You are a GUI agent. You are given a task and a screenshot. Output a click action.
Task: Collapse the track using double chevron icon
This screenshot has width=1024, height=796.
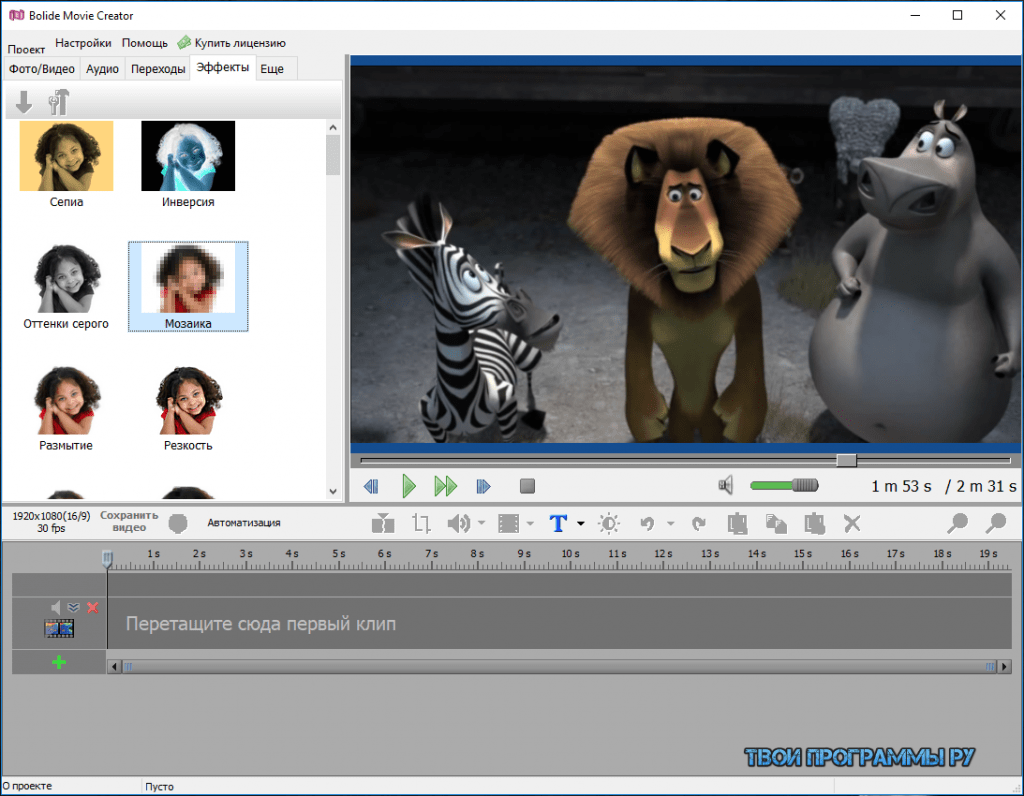tap(73, 607)
